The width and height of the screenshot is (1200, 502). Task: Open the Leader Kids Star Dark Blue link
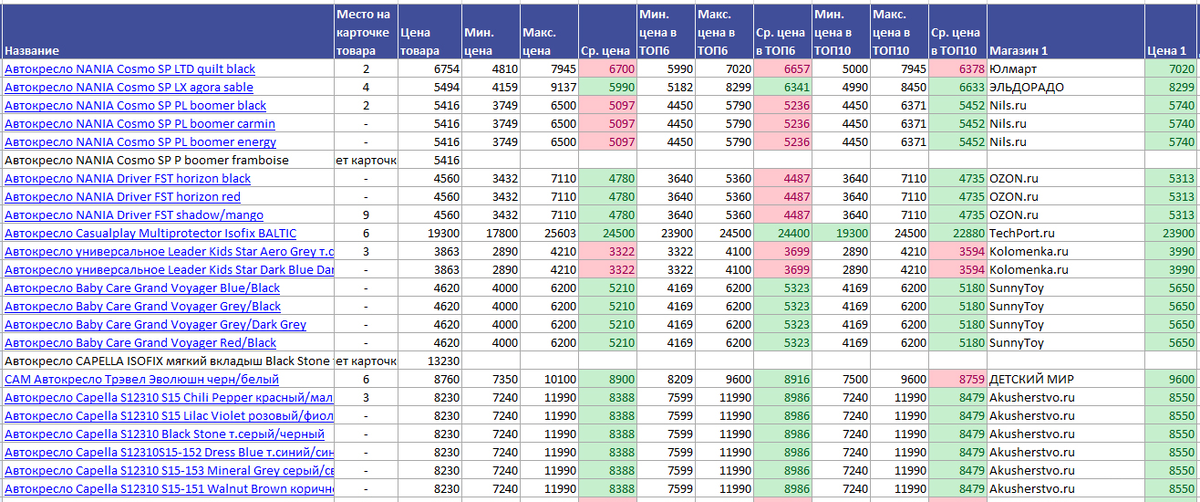pyautogui.click(x=169, y=269)
